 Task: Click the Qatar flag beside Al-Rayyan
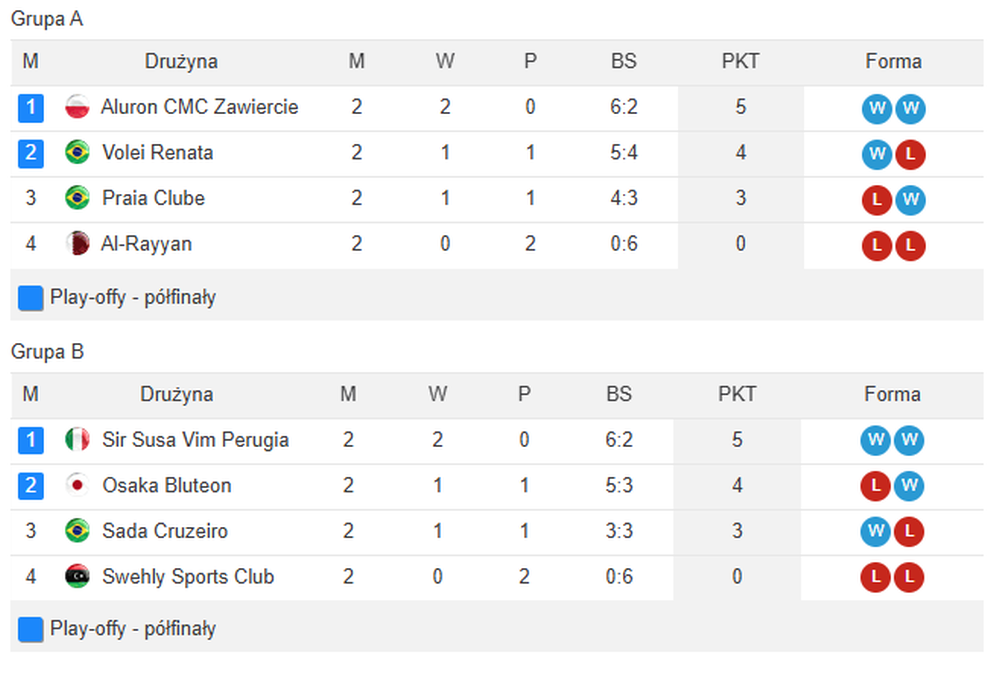tap(77, 244)
